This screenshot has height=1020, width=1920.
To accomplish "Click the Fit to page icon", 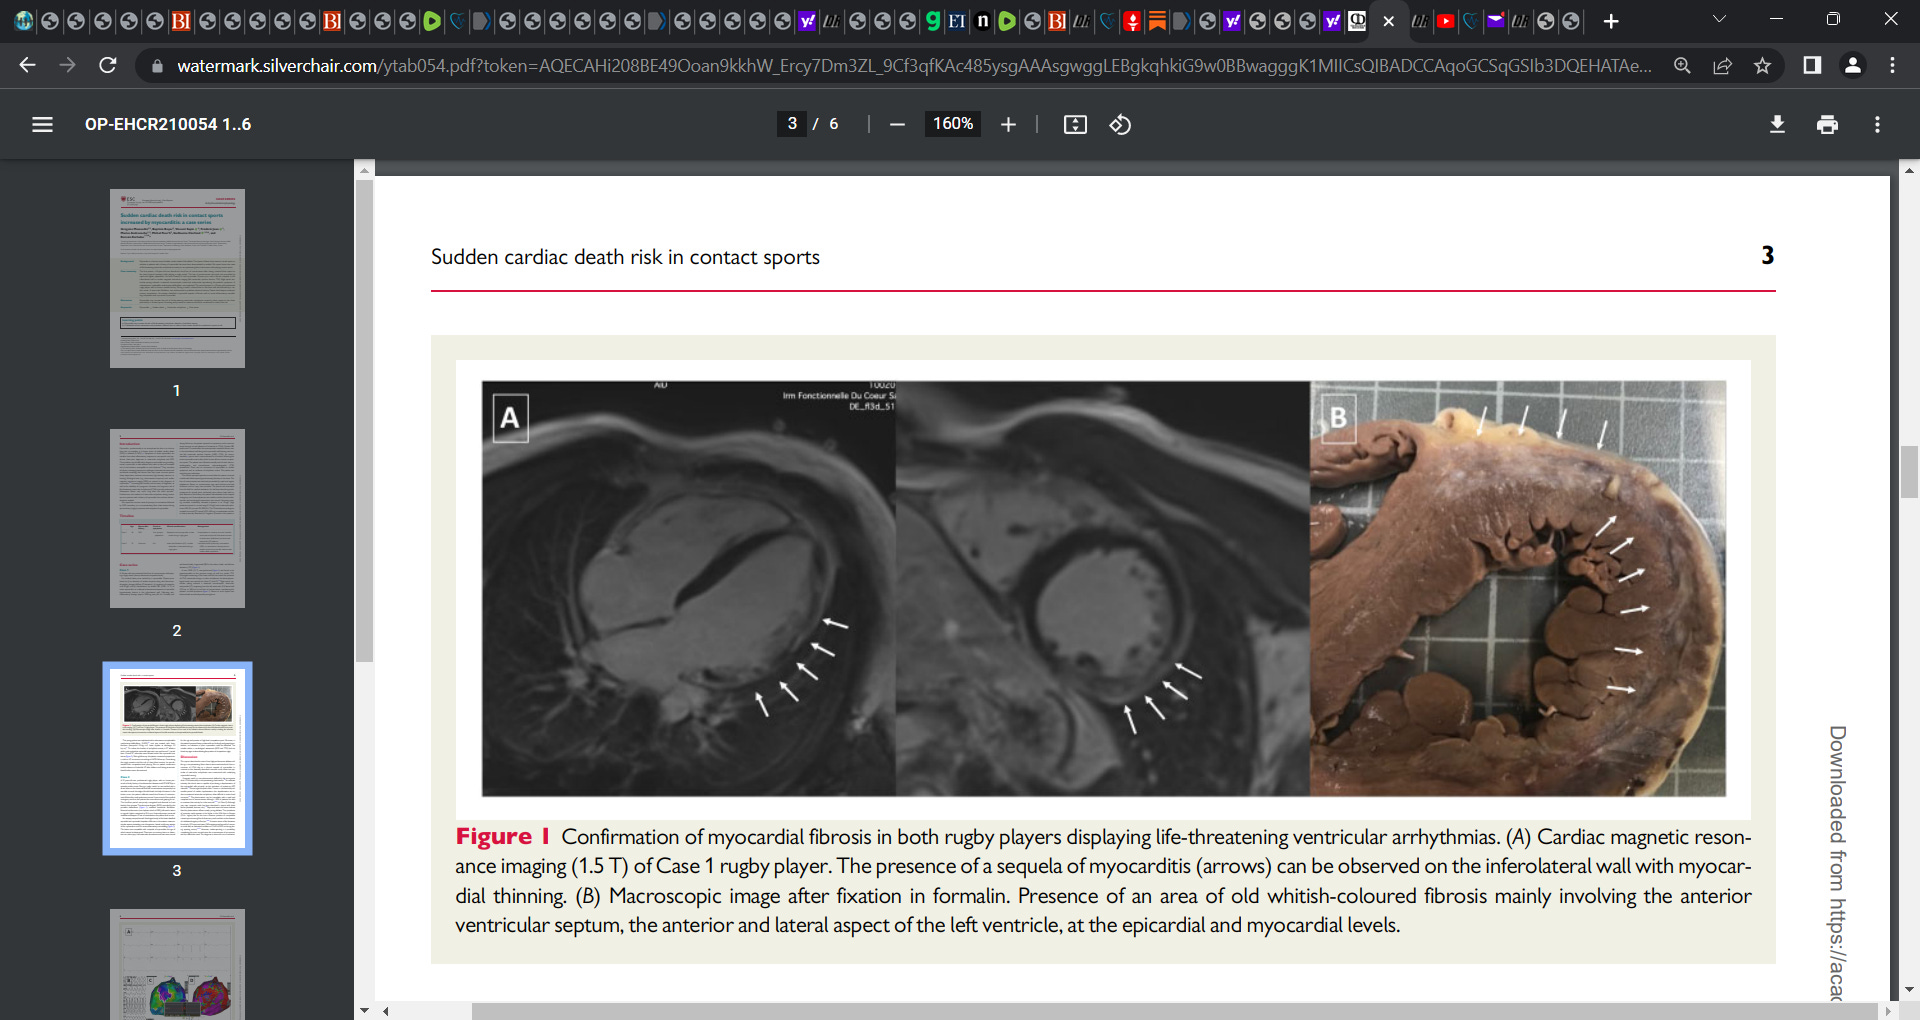I will pos(1075,124).
